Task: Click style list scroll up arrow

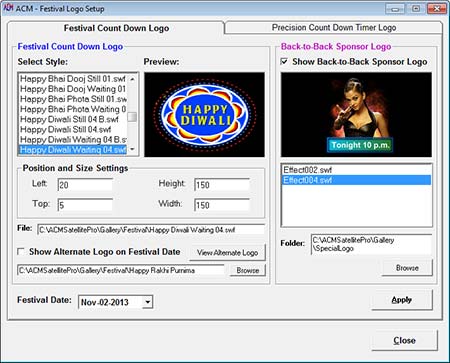Action: (x=133, y=79)
